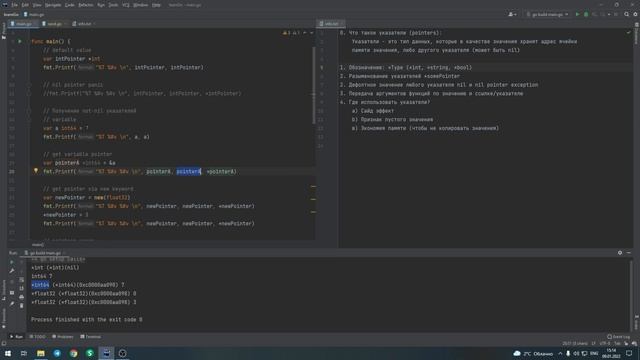Open the File menu
The height and width of the screenshot is (360, 640).
point(15,5)
